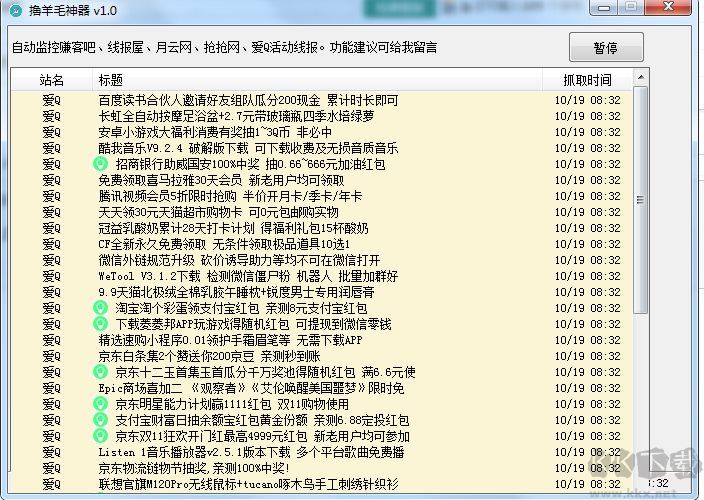Select row 京东双11狂欢开门红最高4999元红包
The image size is (704, 500).
tap(322, 436)
